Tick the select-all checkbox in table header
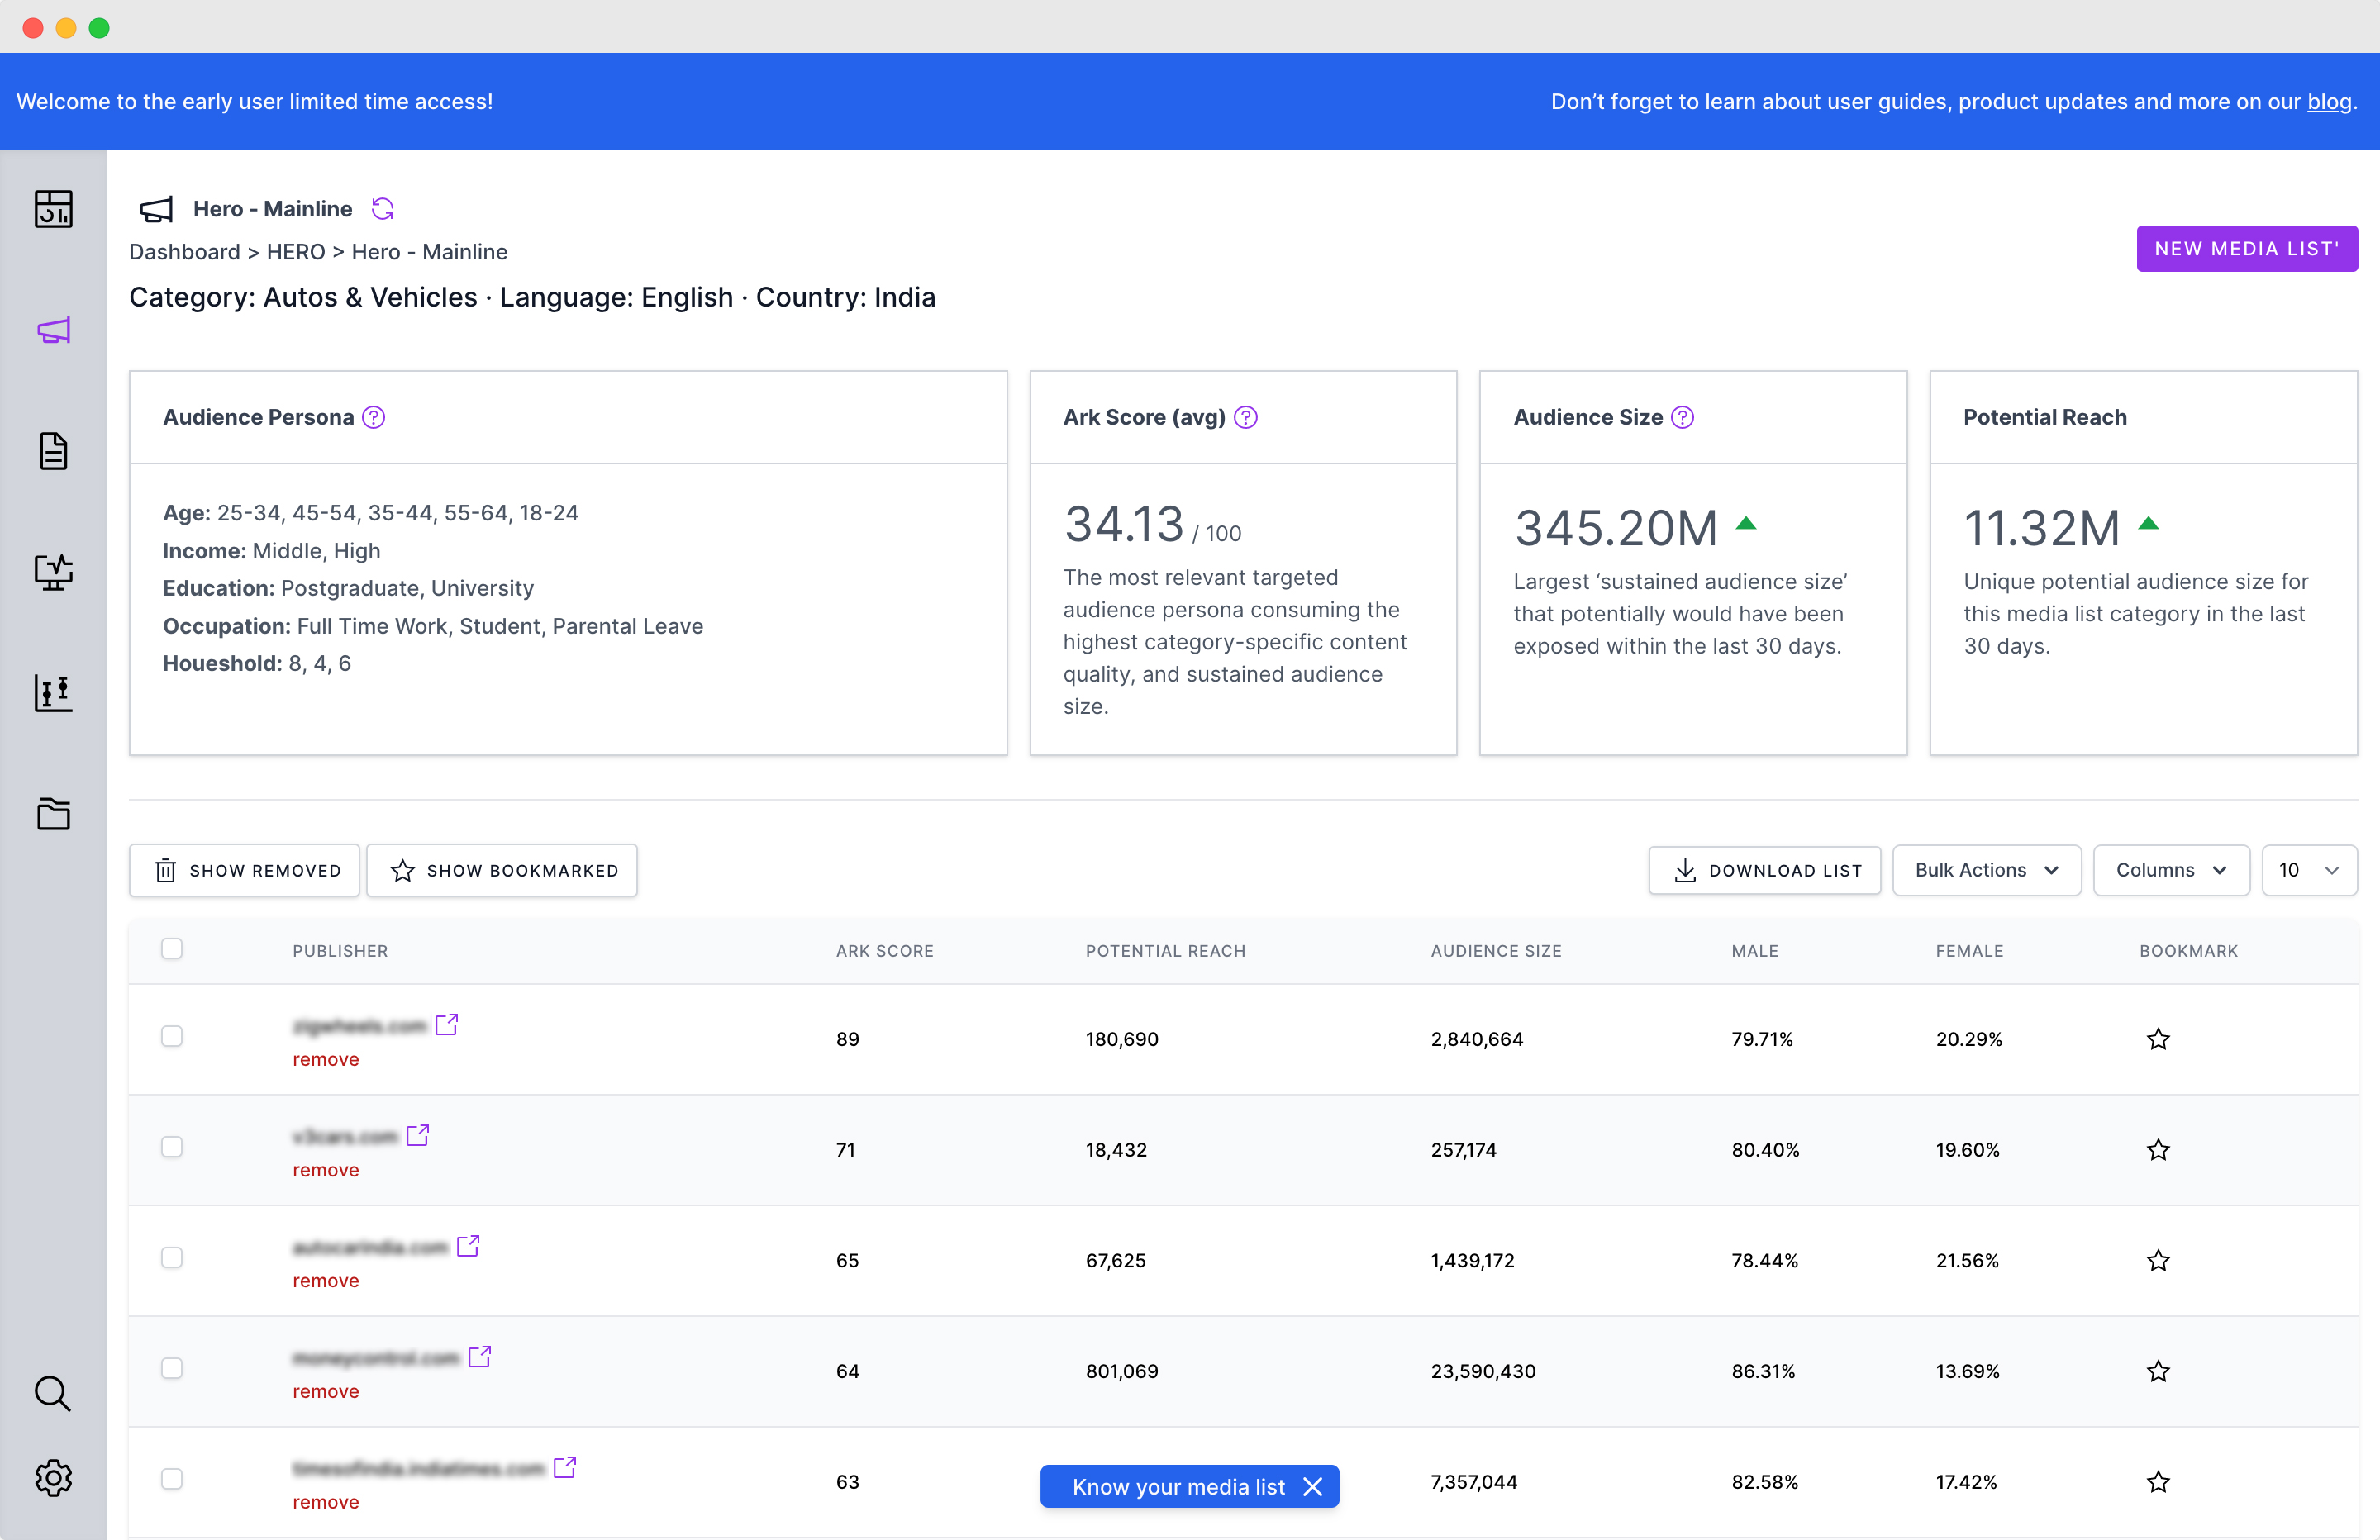Screen dimensions: 2380x1540 pos(172,949)
